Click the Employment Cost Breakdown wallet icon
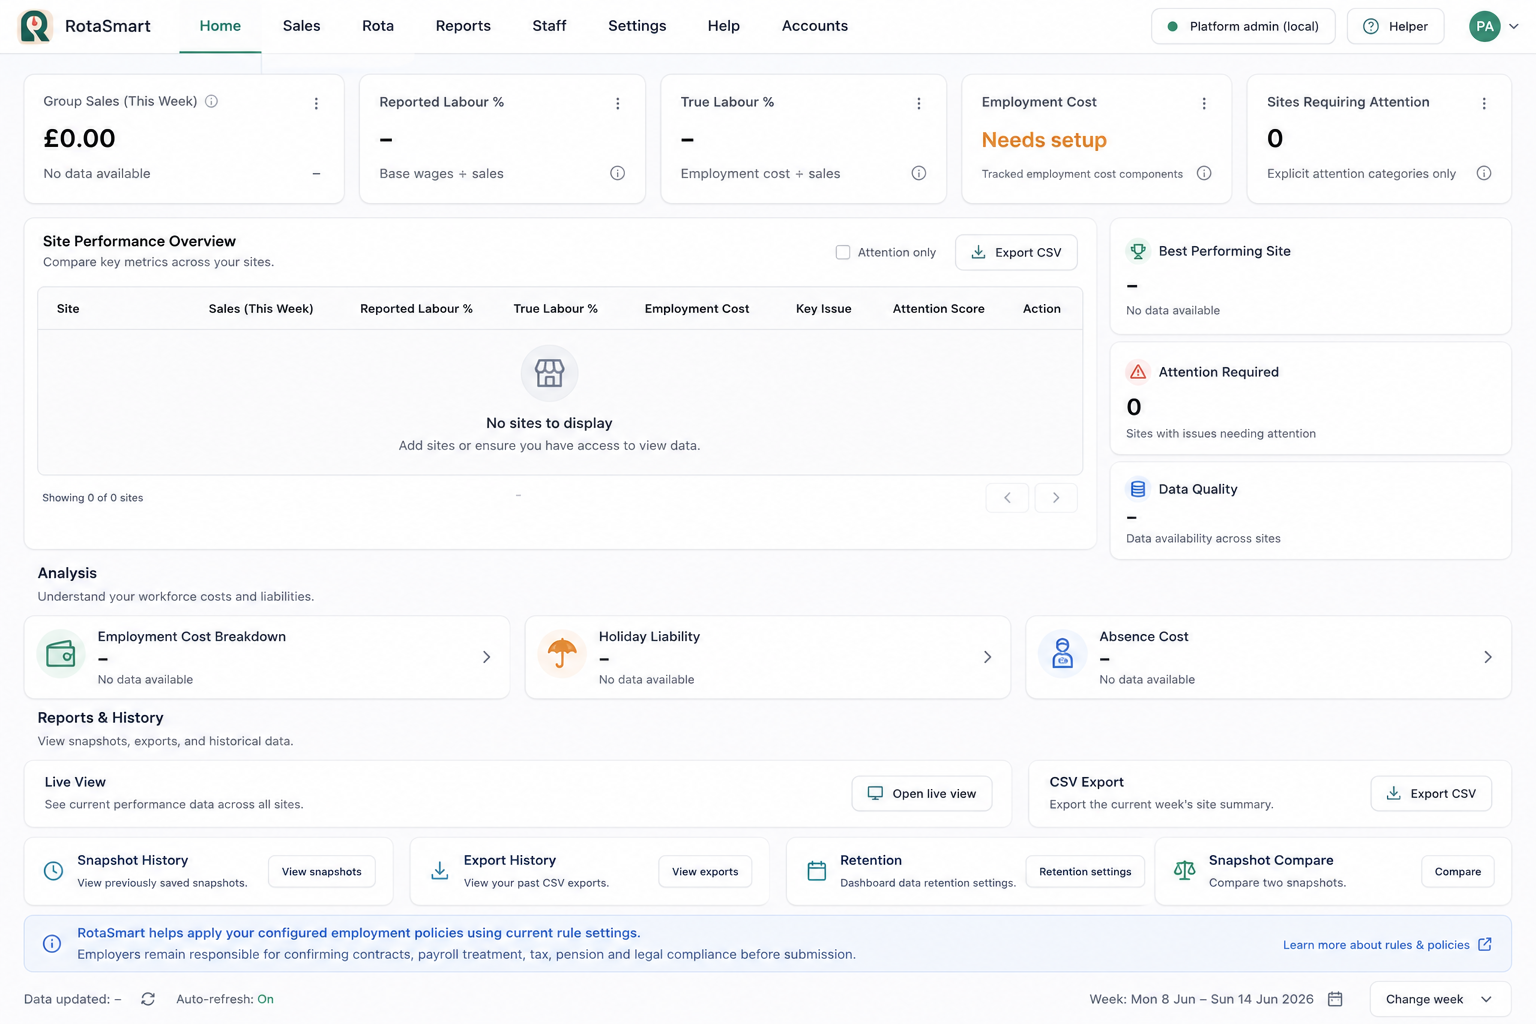 (61, 655)
